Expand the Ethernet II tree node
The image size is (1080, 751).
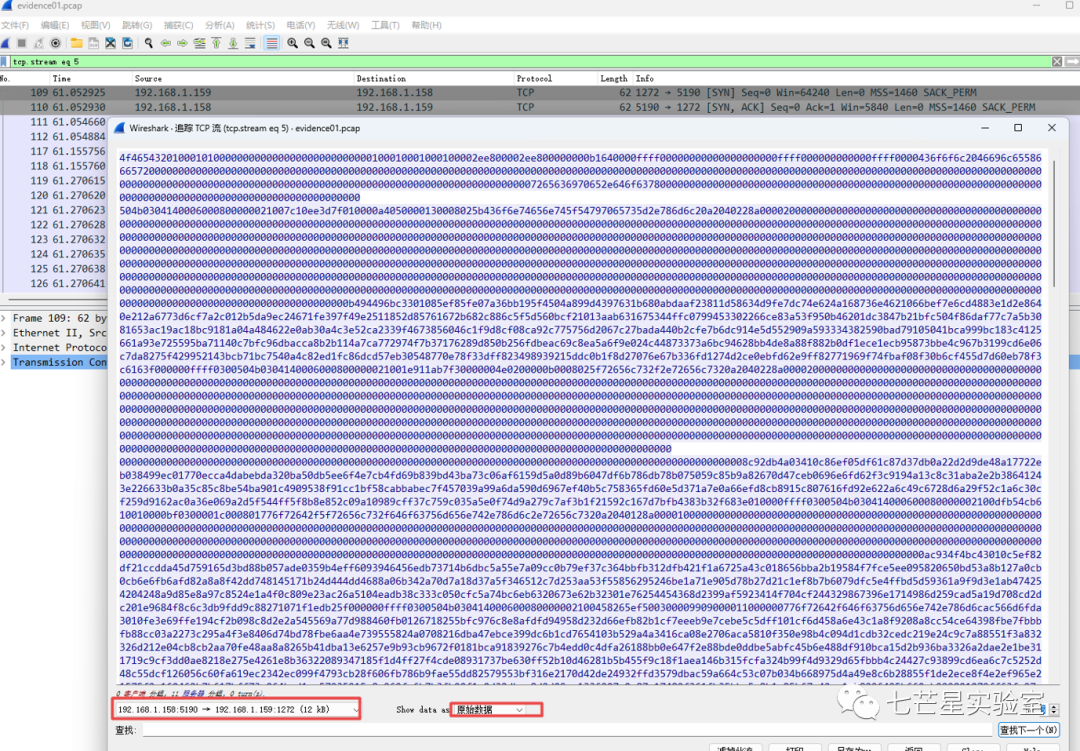click(4, 333)
